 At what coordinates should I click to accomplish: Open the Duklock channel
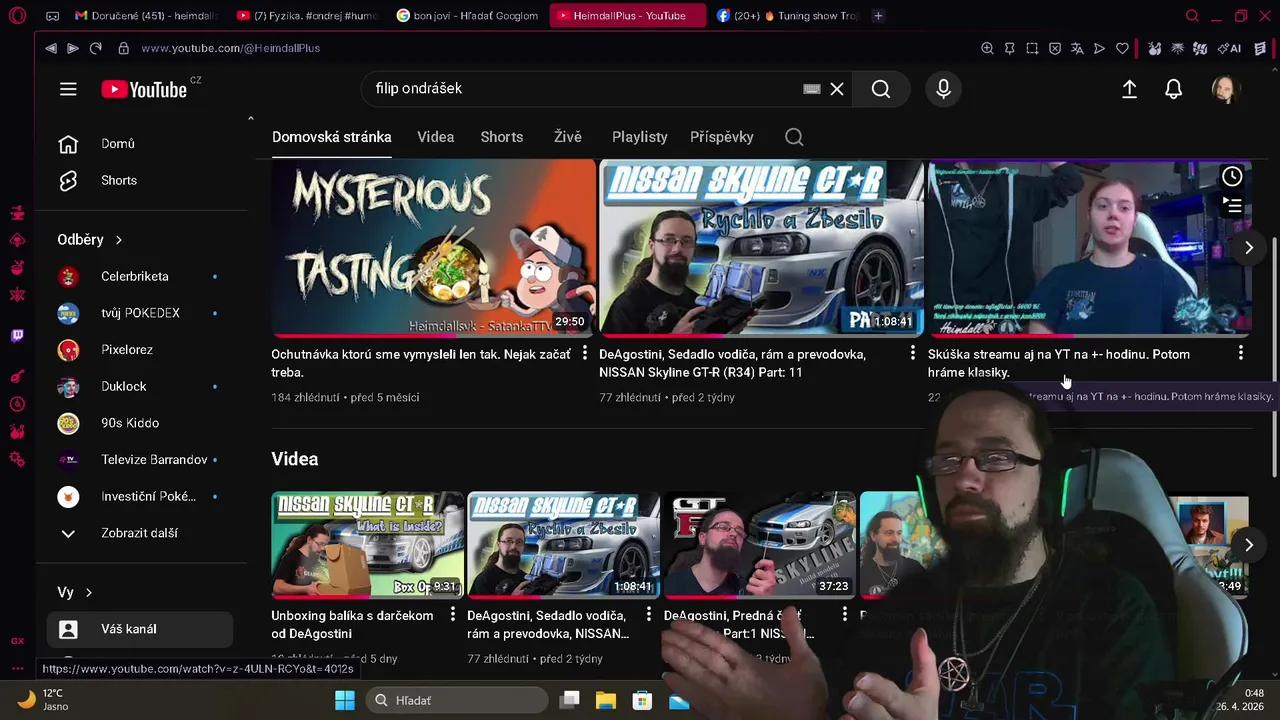click(x=140, y=387)
